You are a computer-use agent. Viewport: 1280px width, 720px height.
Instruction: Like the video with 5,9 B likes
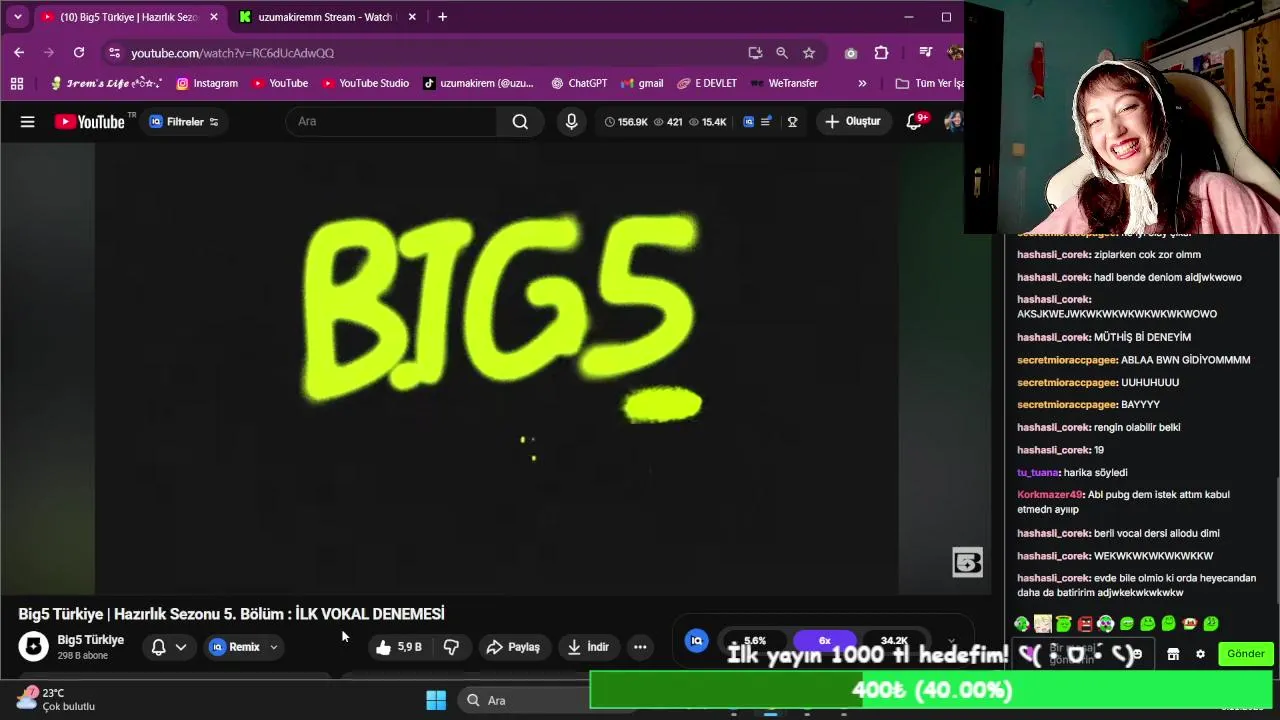399,647
